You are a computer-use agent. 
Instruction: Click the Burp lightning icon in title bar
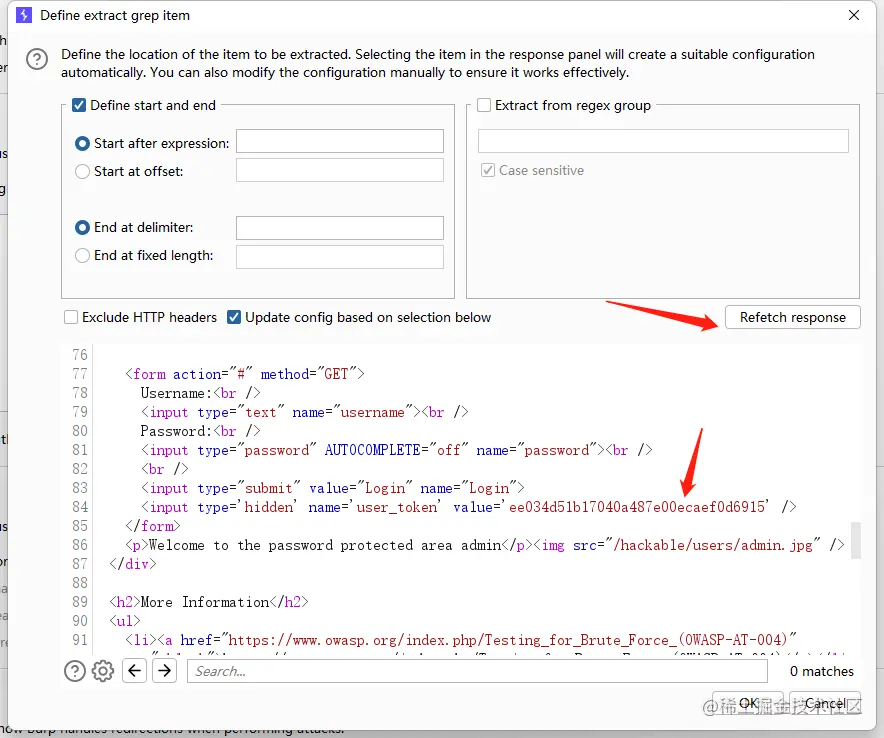(x=24, y=15)
